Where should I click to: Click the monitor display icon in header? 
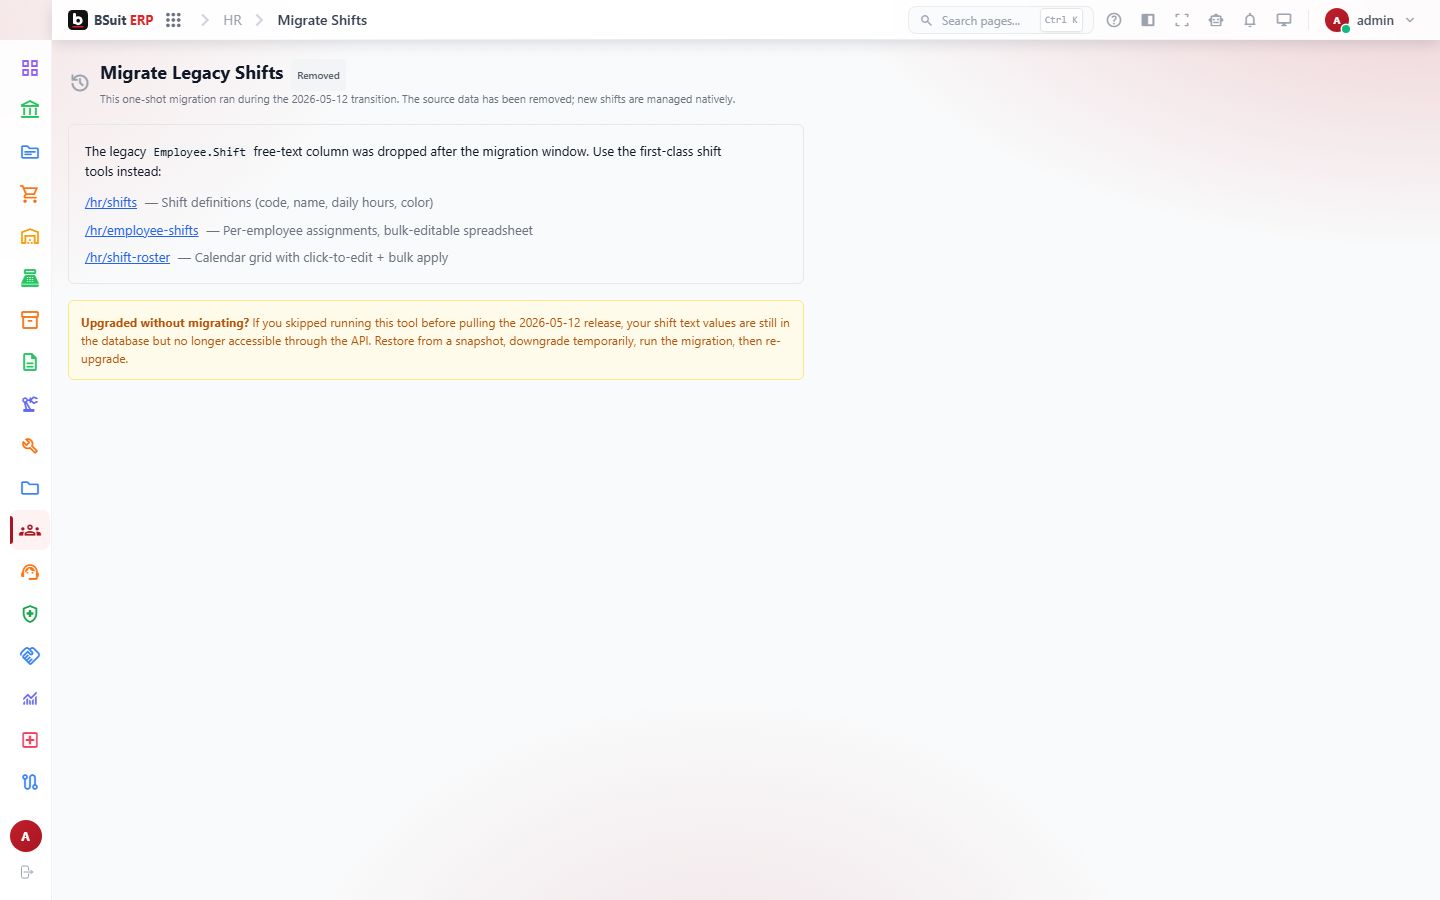pos(1284,20)
